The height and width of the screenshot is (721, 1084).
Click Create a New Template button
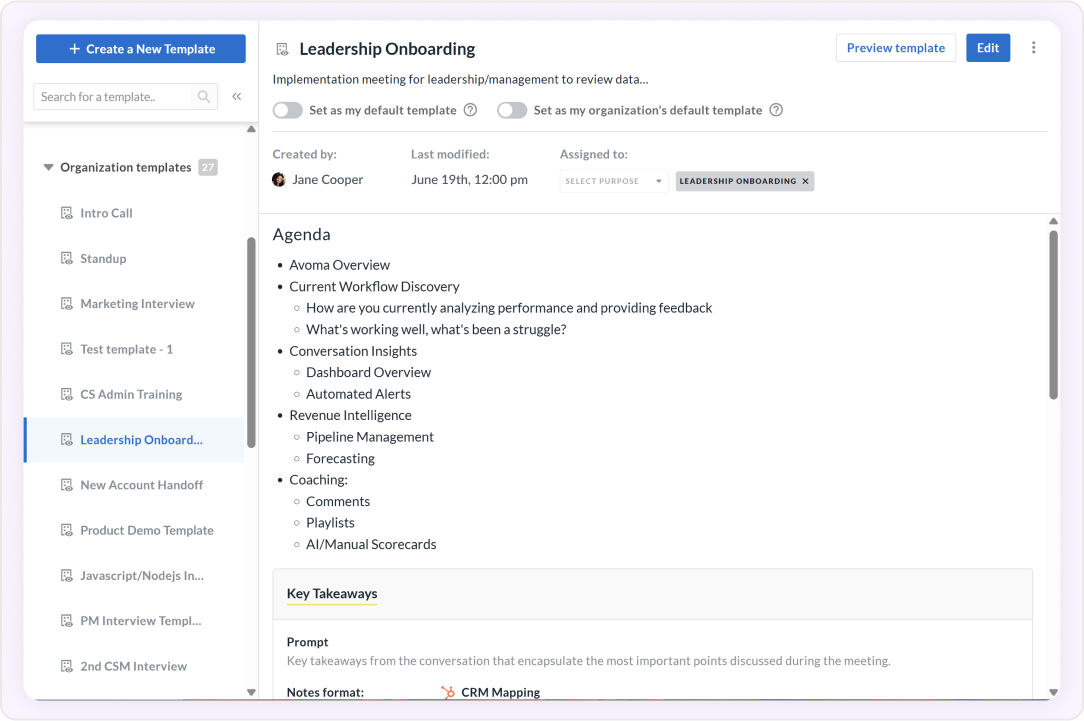tap(140, 49)
